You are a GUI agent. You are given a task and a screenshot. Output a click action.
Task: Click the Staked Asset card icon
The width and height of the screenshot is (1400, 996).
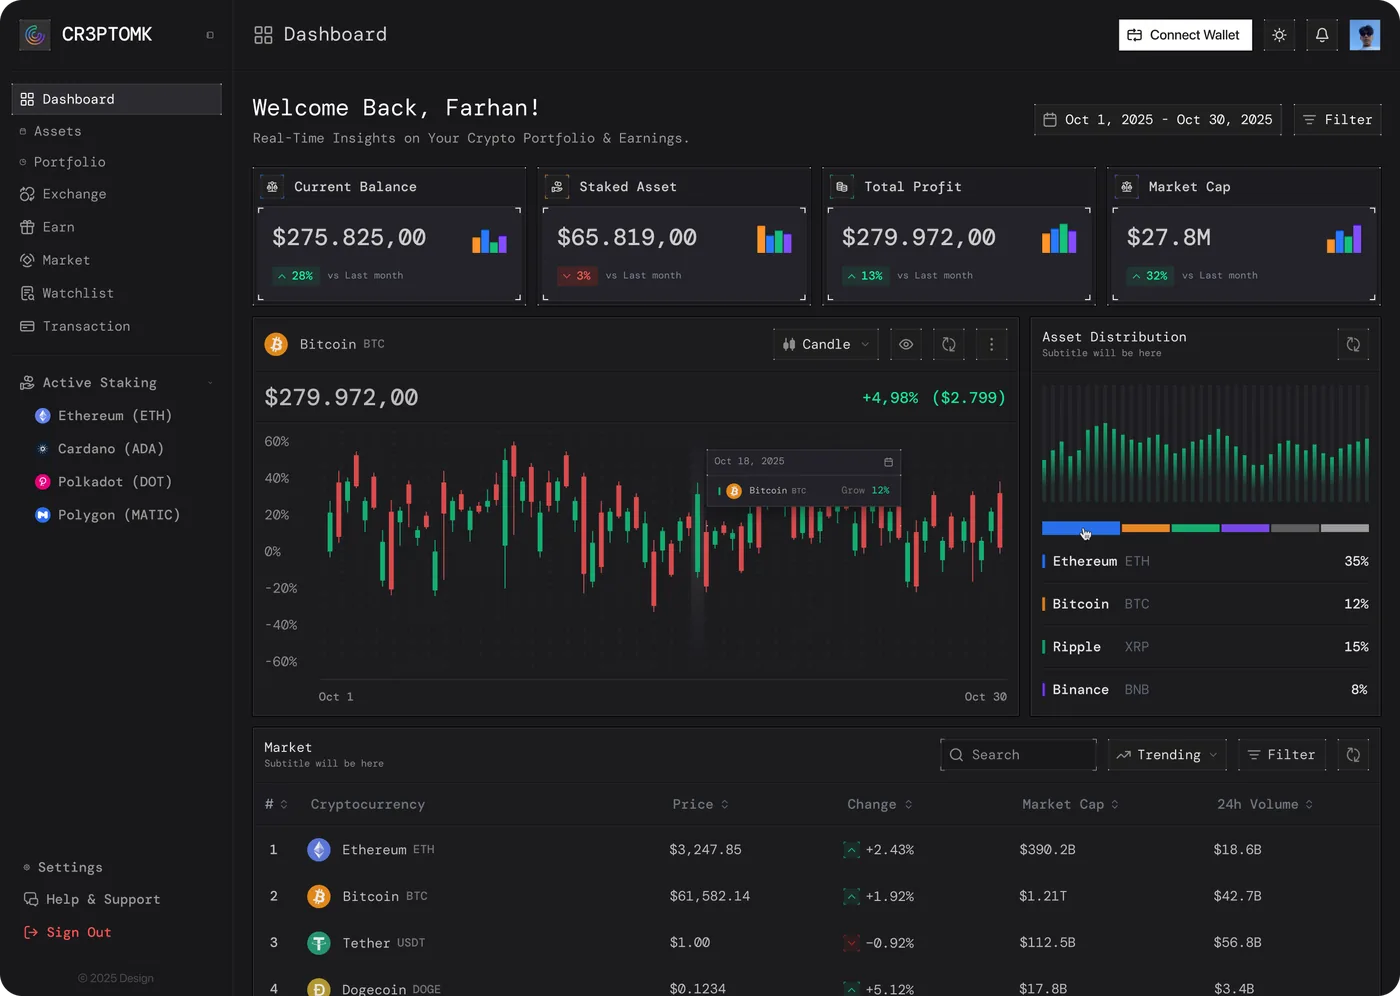[557, 187]
